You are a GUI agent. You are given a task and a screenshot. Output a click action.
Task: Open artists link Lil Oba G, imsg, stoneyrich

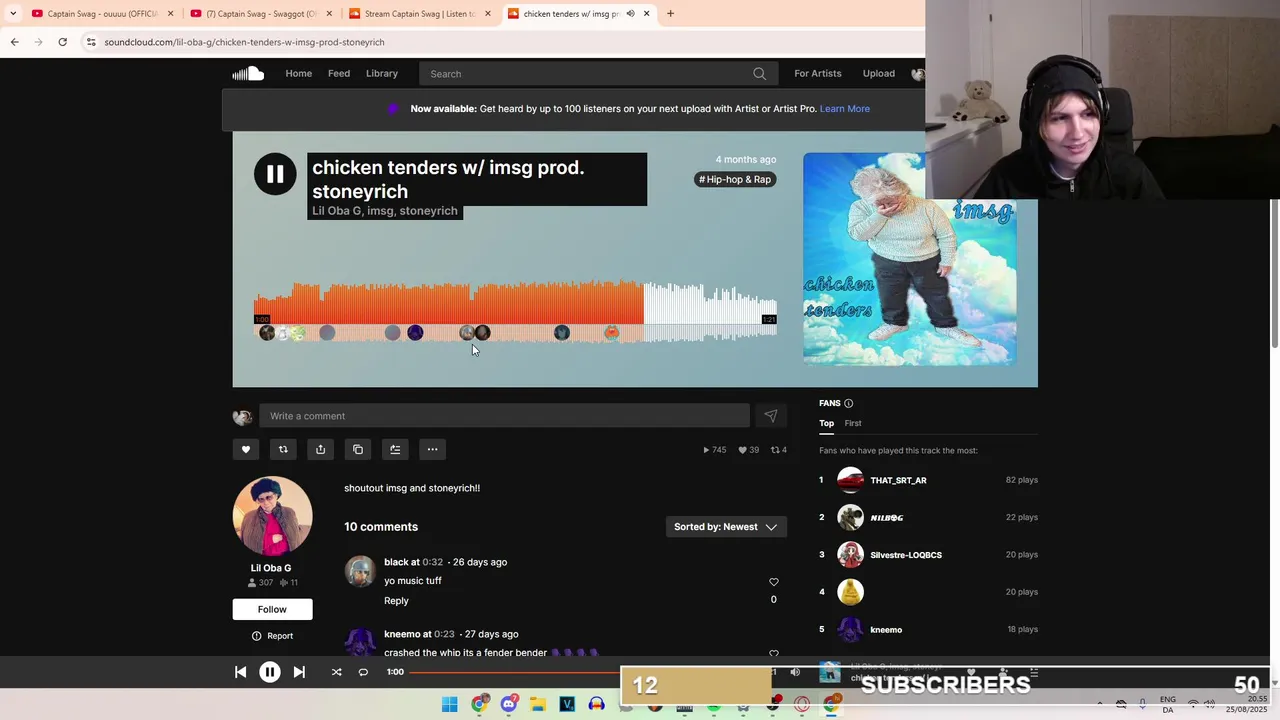tap(385, 211)
